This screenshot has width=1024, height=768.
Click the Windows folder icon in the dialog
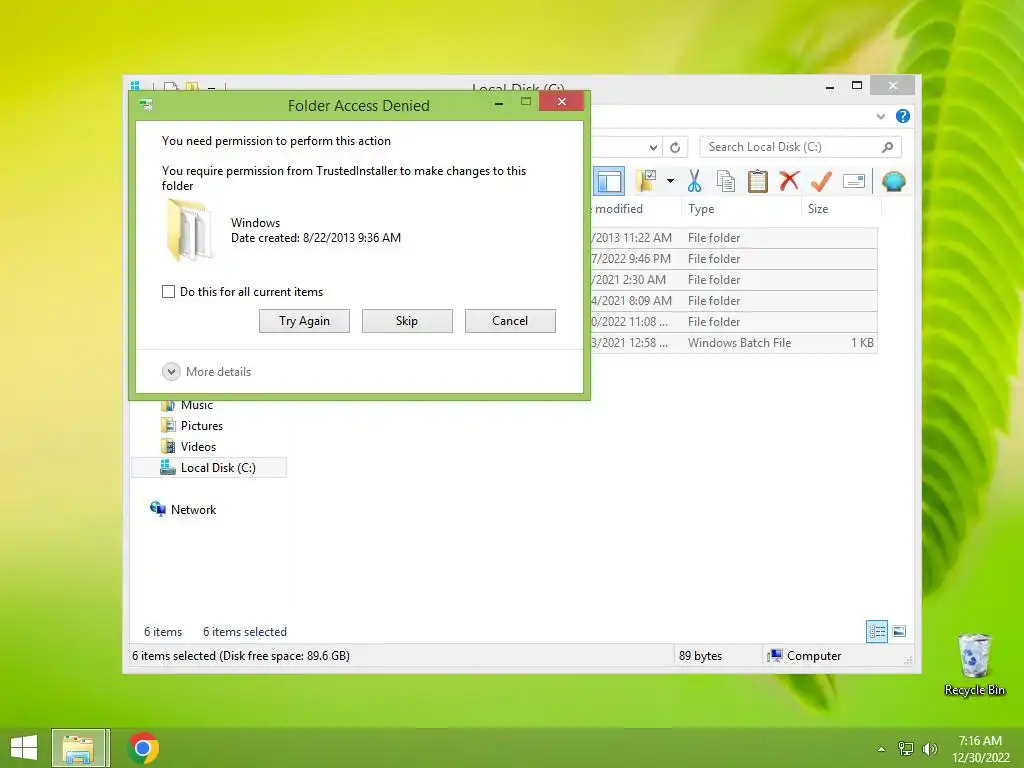pyautogui.click(x=189, y=230)
